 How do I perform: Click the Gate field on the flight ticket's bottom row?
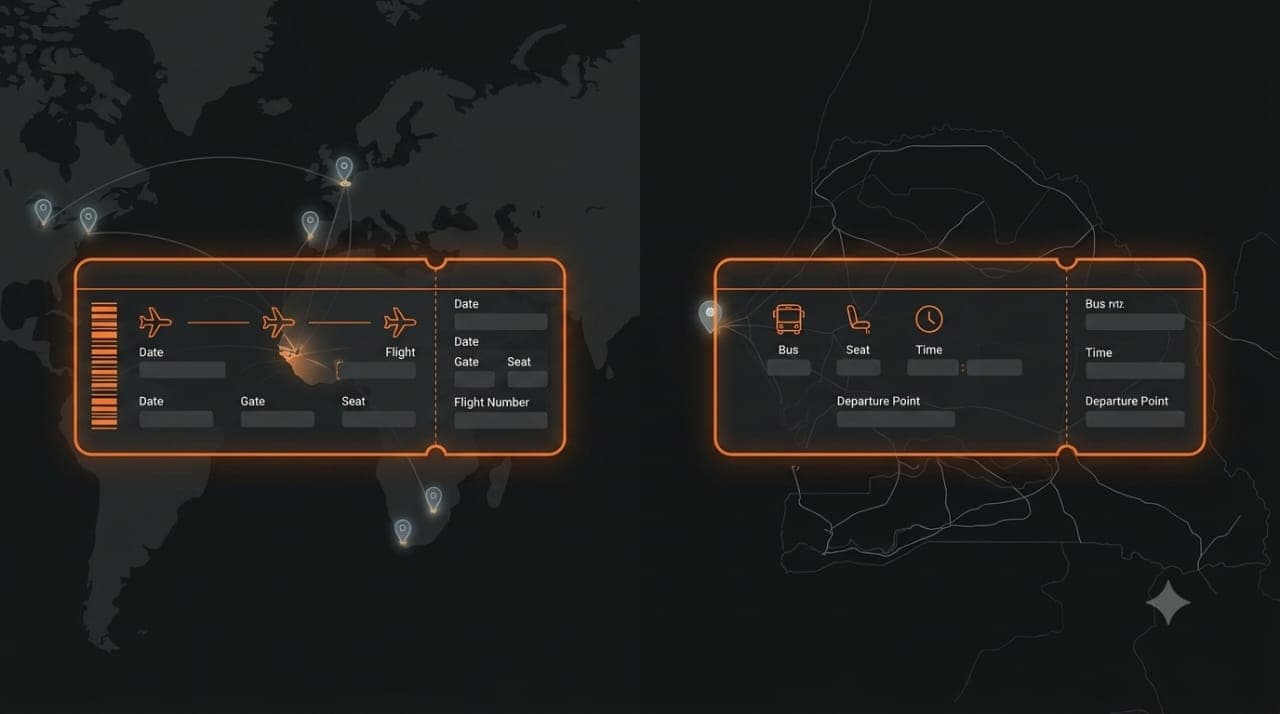coord(277,419)
